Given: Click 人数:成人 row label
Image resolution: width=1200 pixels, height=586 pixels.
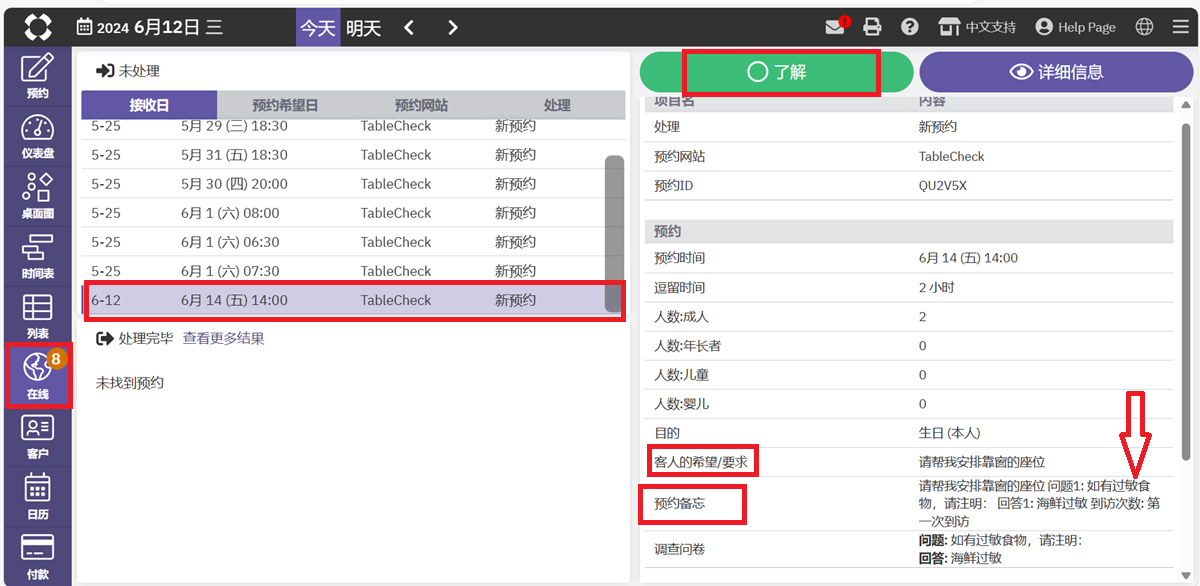Looking at the screenshot, I should pyautogui.click(x=681, y=316).
